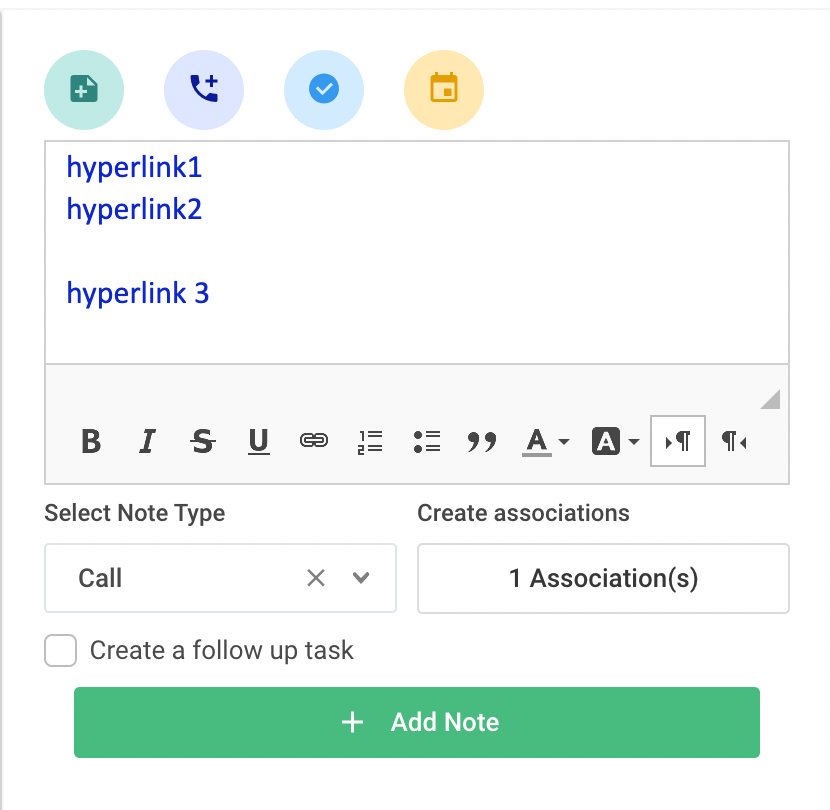
Task: Enable the Create a follow up task checkbox
Action: (x=60, y=650)
